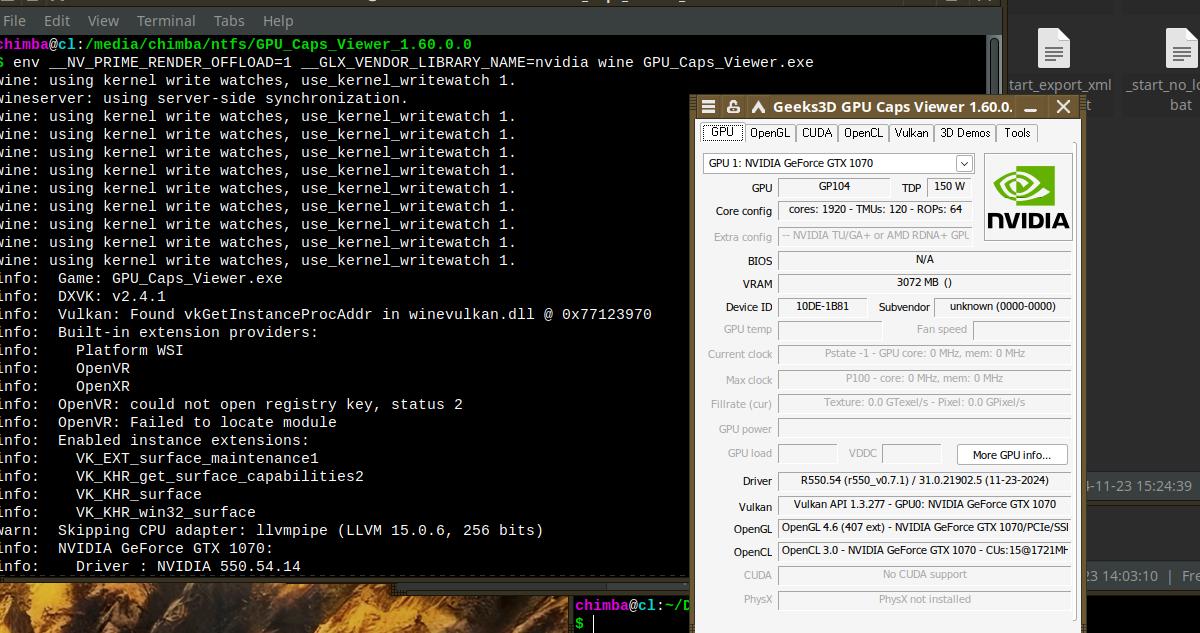1200x633 pixels.
Task: Click the TDP field showing 150 W
Action: [x=948, y=187]
